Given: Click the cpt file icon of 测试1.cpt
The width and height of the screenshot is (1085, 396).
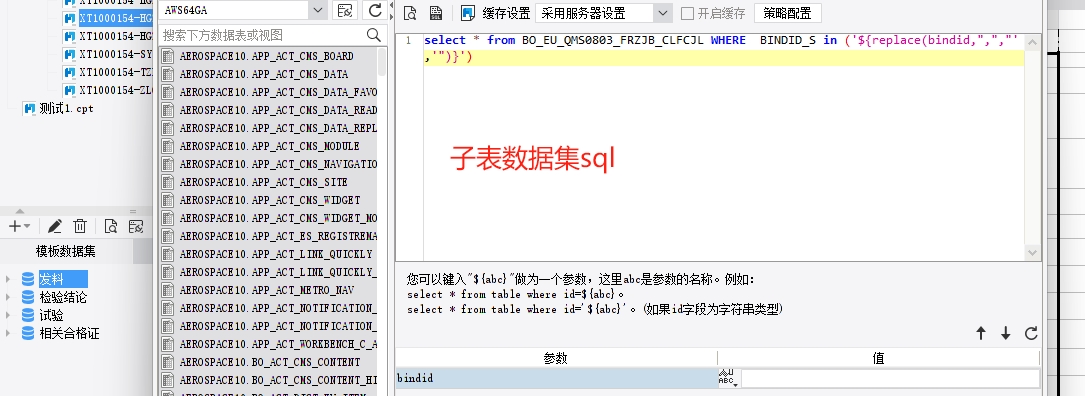Looking at the screenshot, I should click(28, 108).
